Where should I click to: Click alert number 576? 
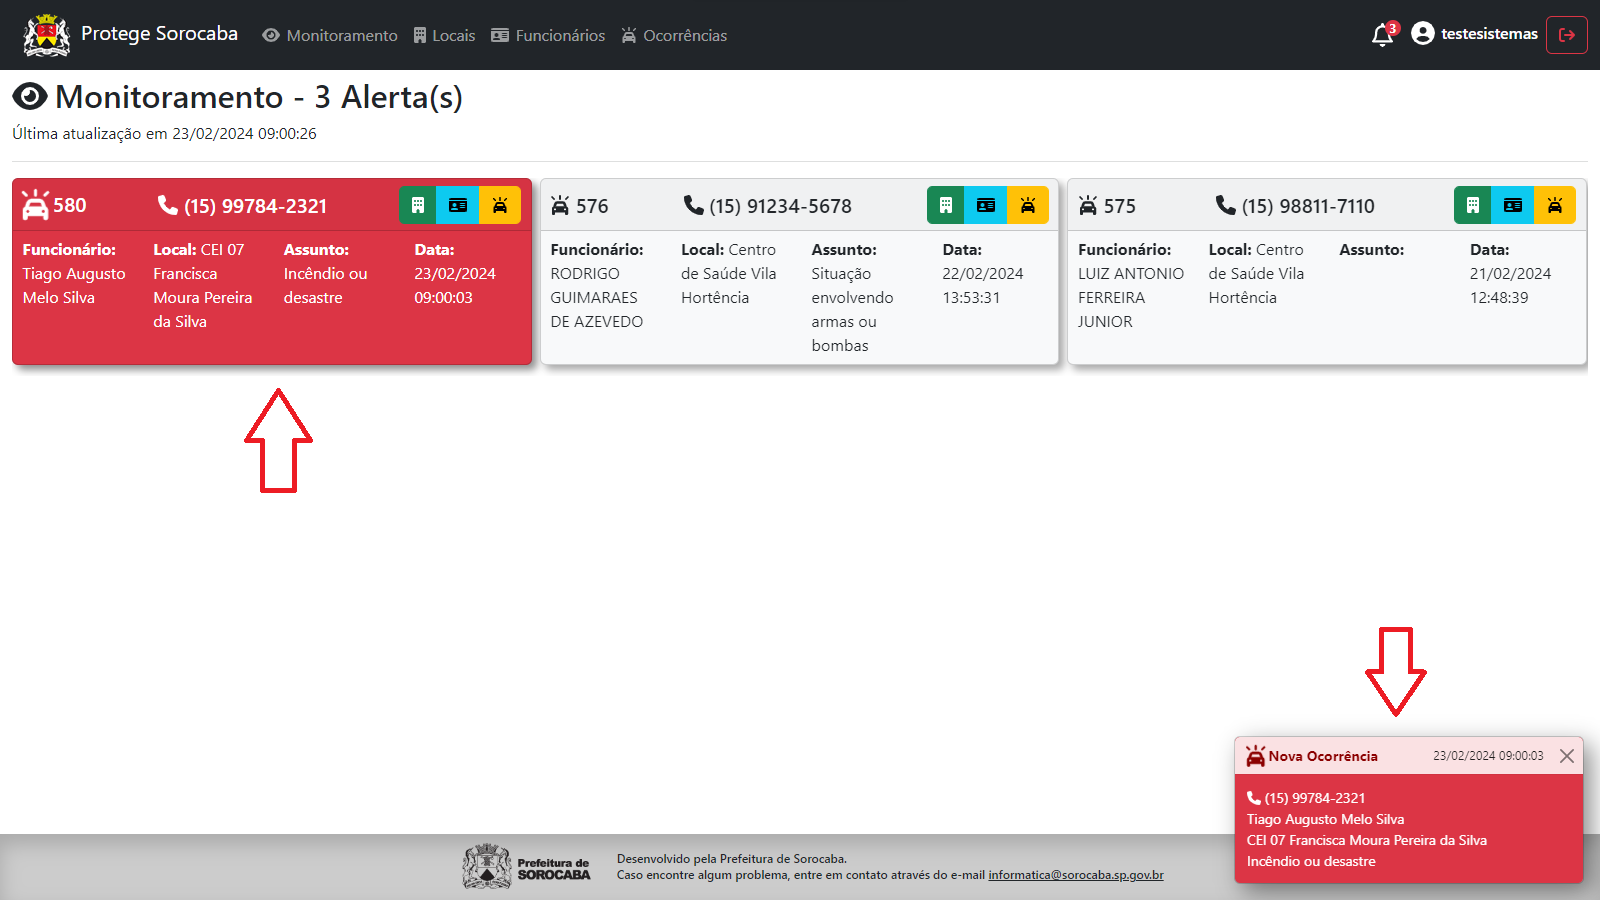click(592, 206)
